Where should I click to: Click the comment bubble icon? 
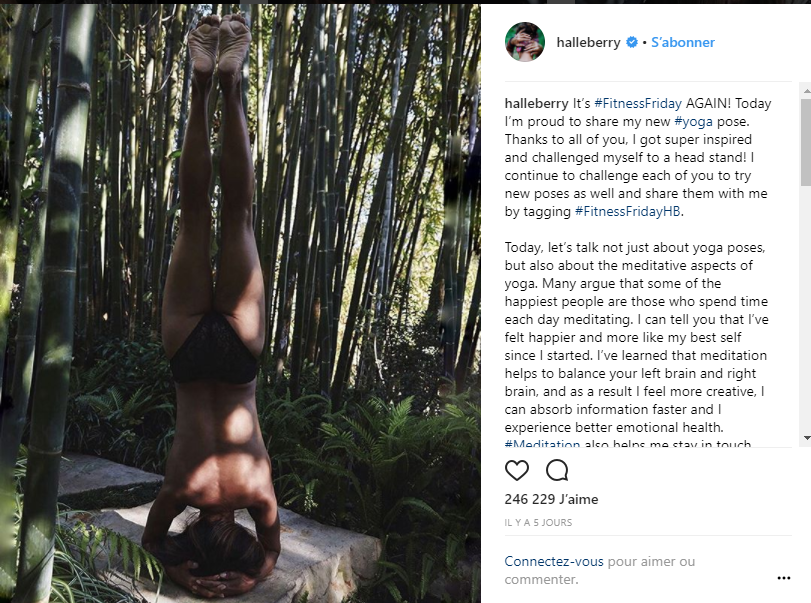coord(557,470)
